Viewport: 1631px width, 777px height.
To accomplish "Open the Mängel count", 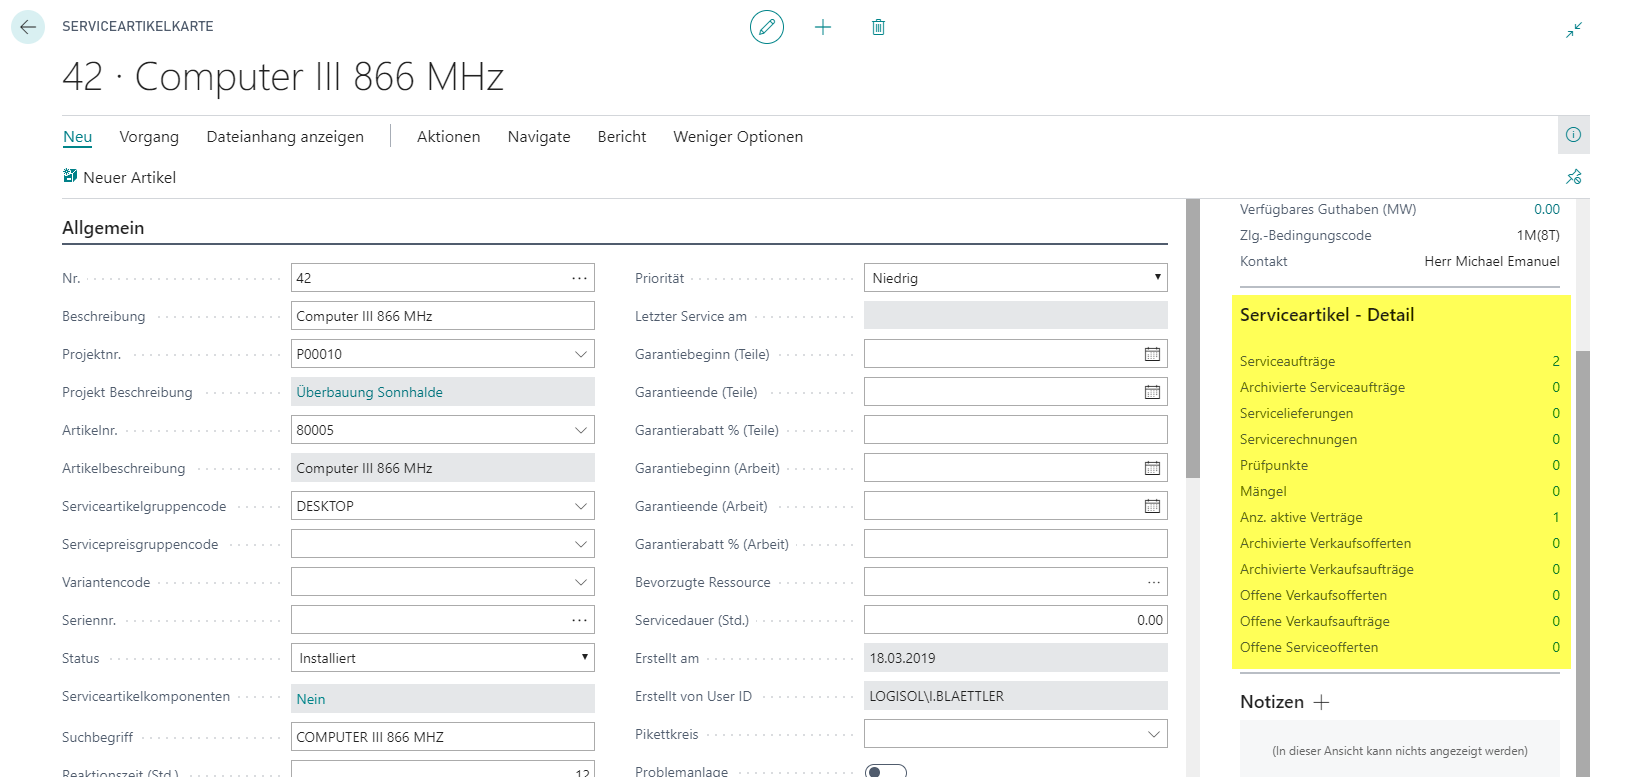I will 1556,491.
